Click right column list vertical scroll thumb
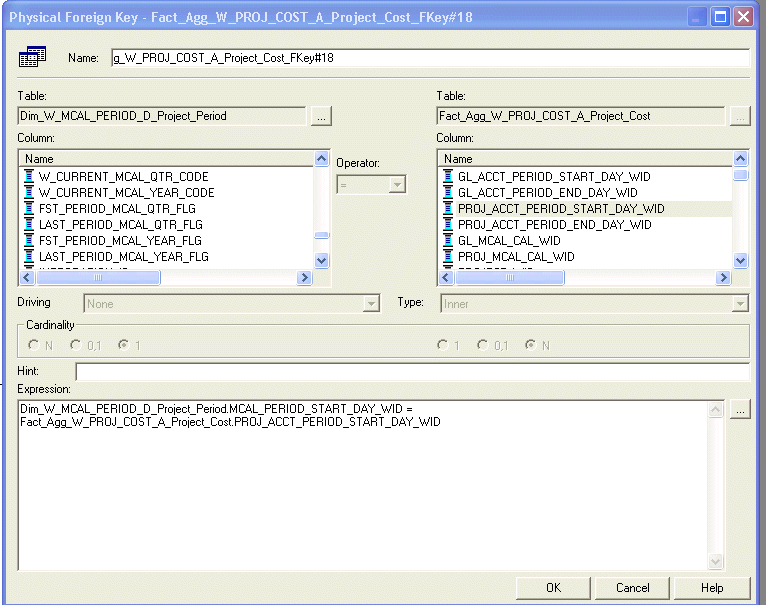Image resolution: width=766 pixels, height=605 pixels. (741, 174)
